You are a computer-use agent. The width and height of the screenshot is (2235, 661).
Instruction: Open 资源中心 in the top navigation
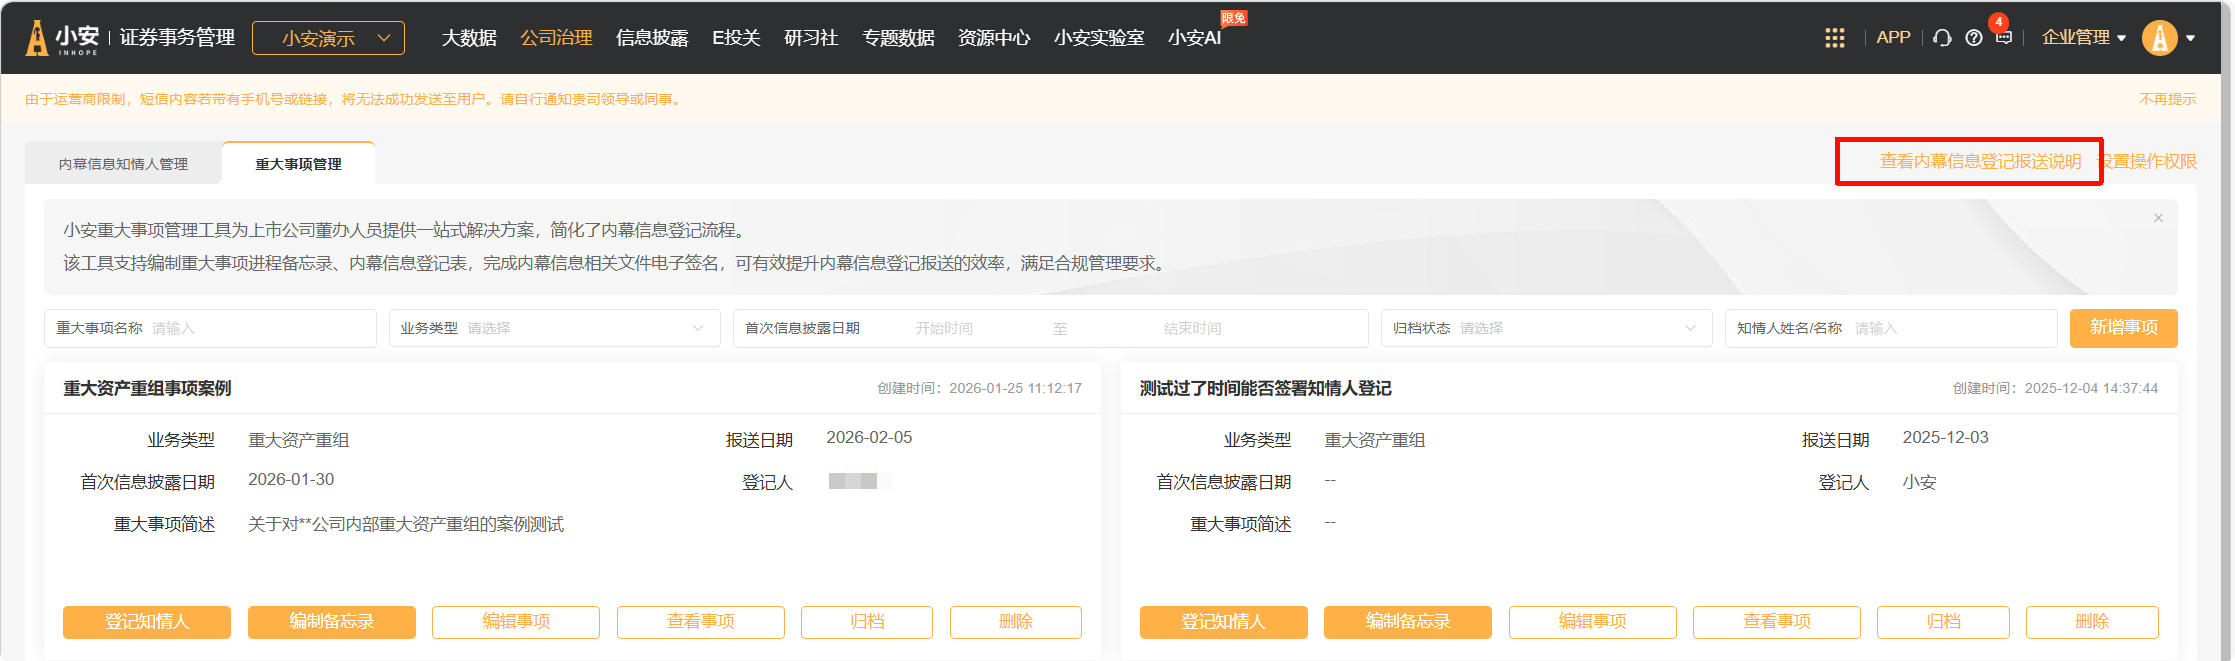coord(994,38)
